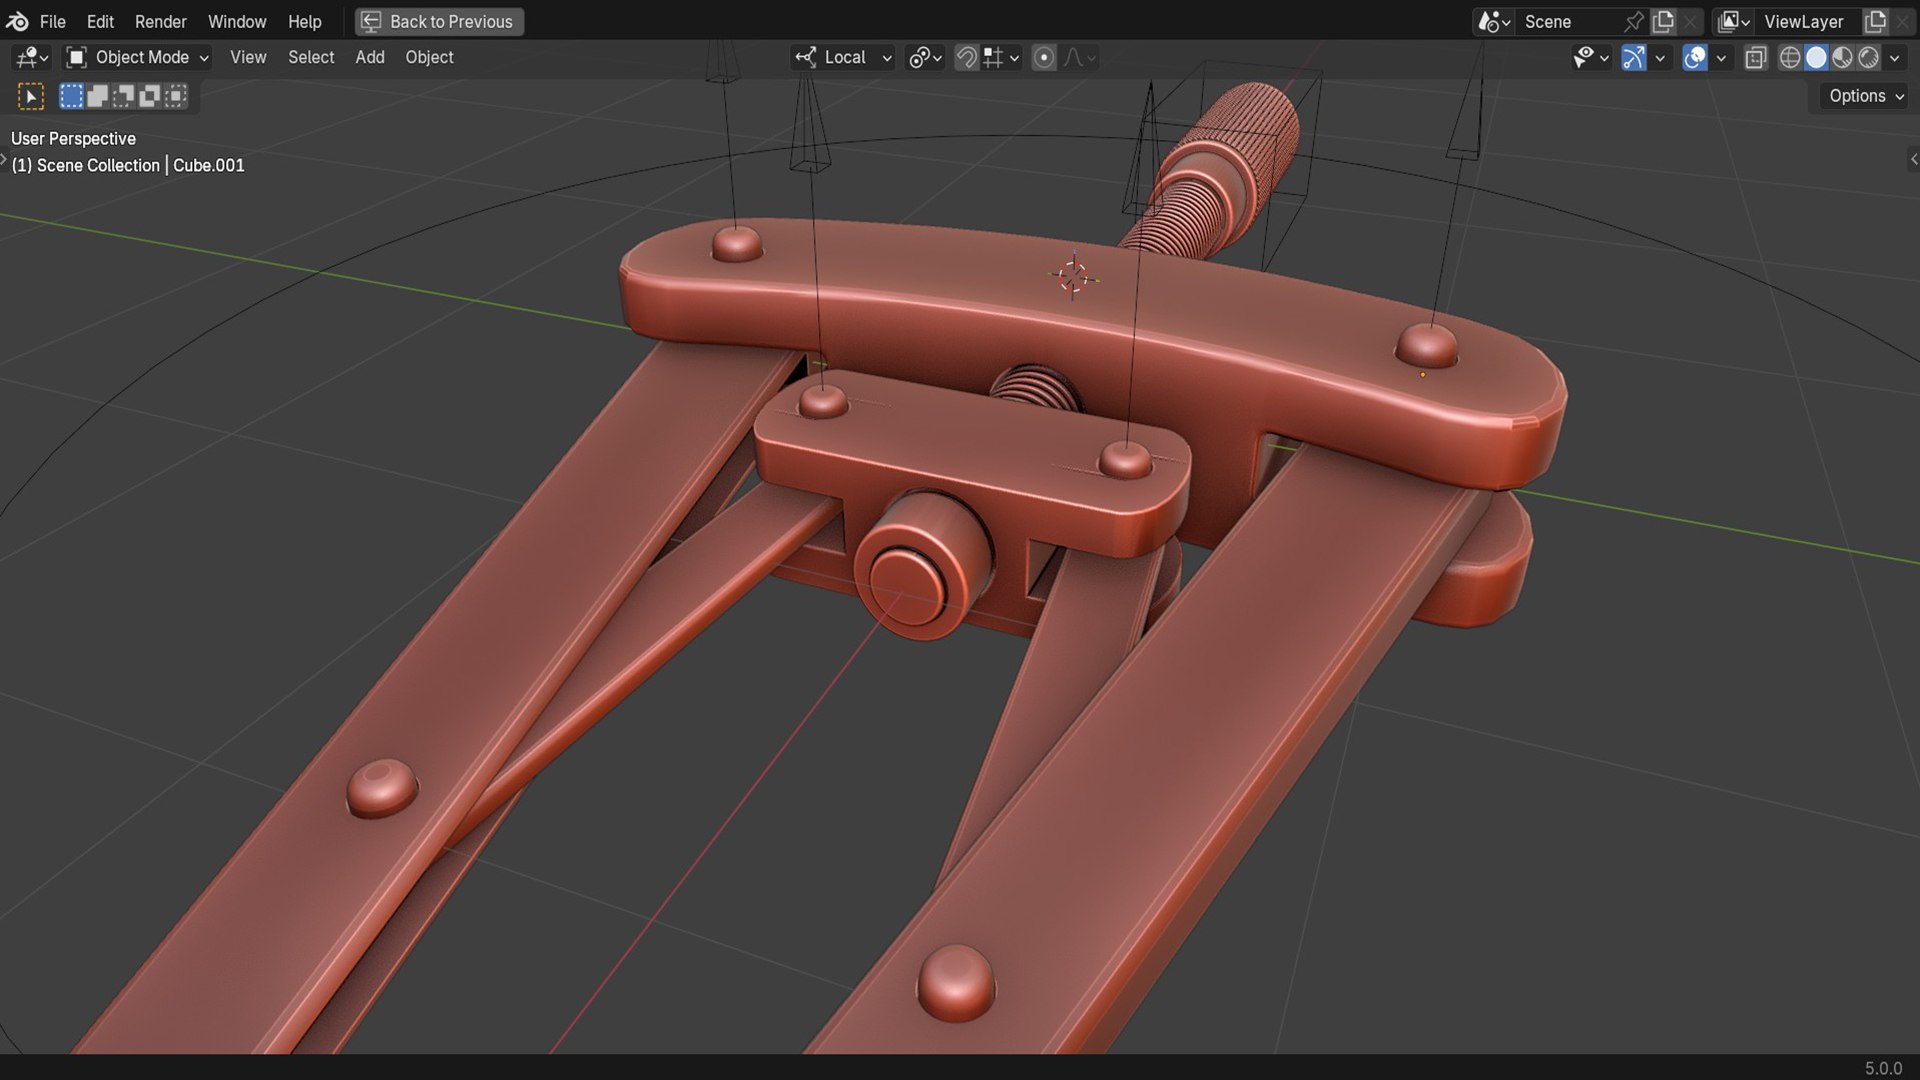Viewport: 1920px width, 1080px height.
Task: Select the Select Box tool
Action: point(31,96)
